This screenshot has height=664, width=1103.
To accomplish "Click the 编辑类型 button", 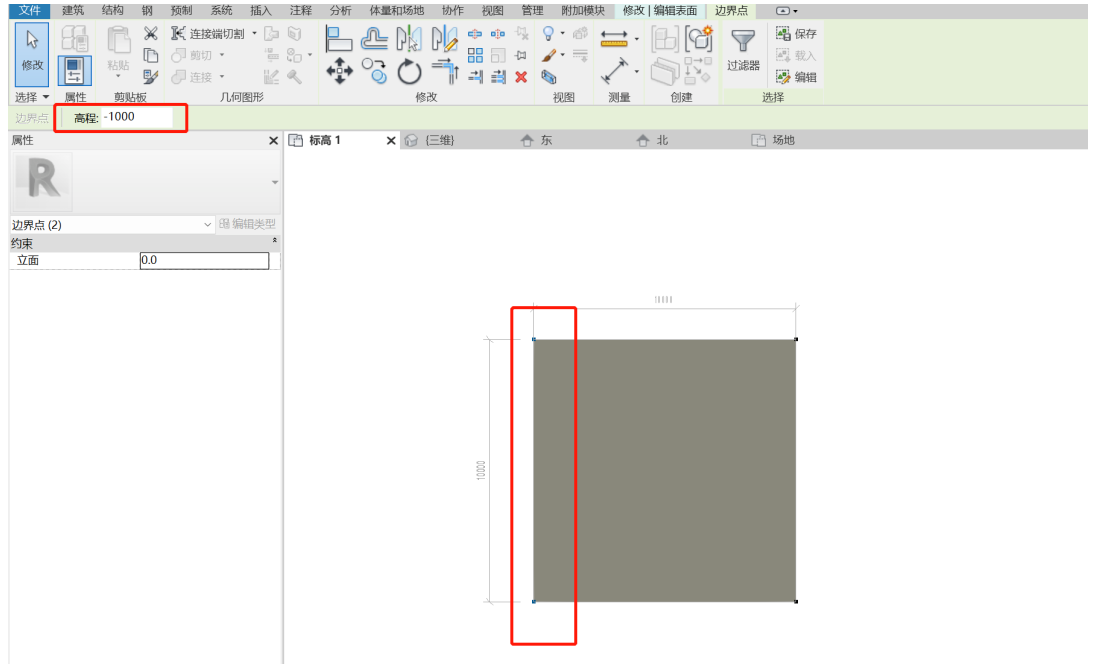I will pyautogui.click(x=248, y=224).
